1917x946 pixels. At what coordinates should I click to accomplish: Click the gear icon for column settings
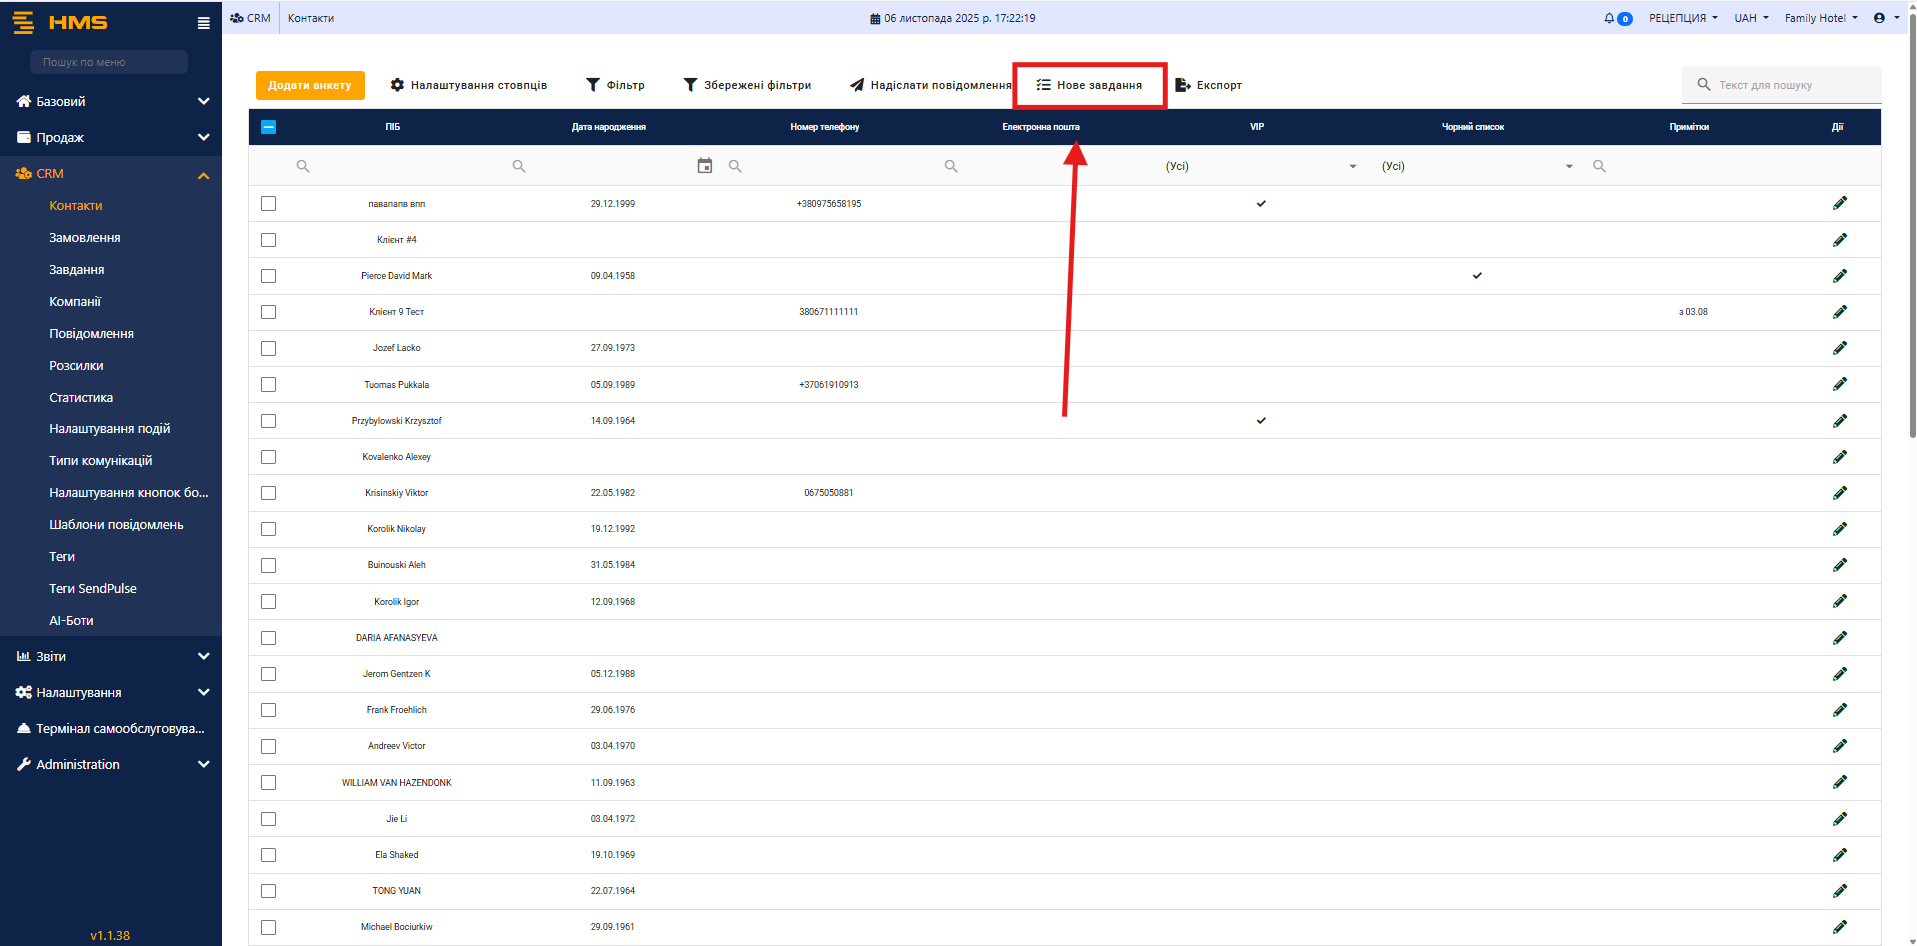click(x=397, y=85)
